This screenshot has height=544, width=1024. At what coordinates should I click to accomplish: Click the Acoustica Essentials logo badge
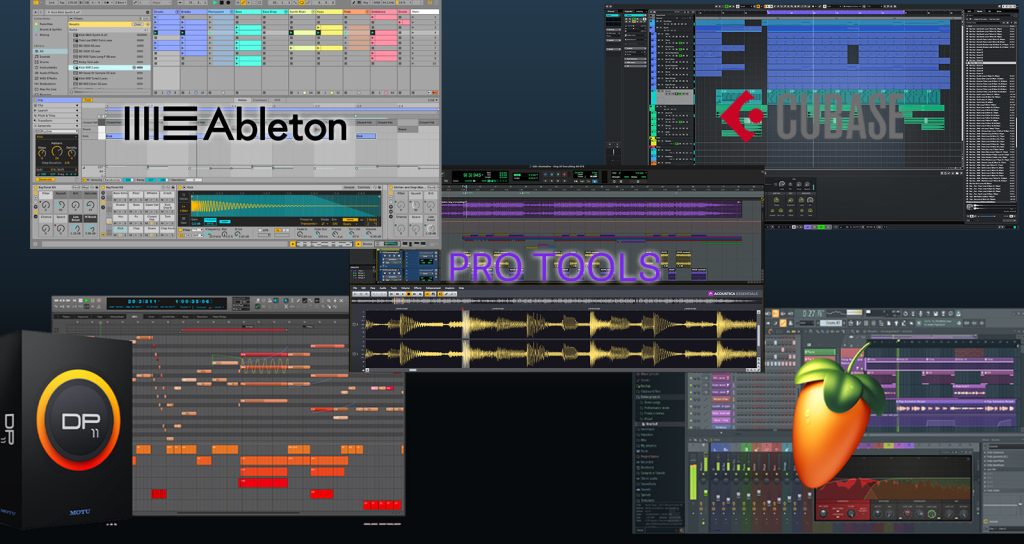(733, 293)
